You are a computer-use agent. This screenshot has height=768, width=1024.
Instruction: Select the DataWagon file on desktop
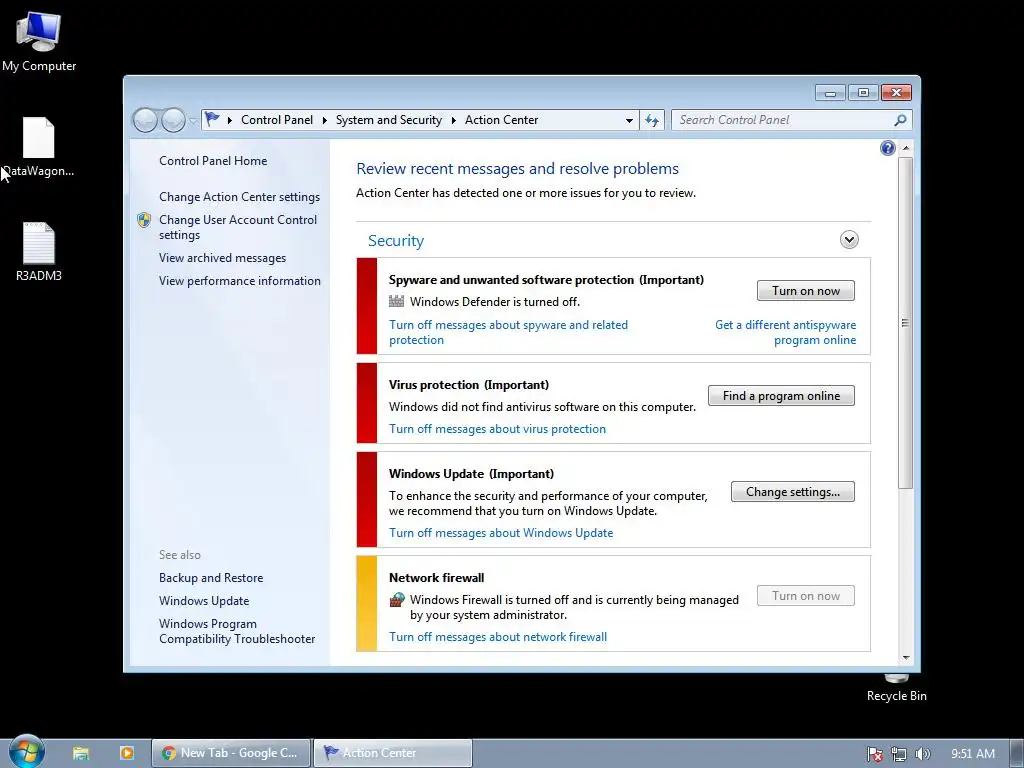tap(39, 147)
